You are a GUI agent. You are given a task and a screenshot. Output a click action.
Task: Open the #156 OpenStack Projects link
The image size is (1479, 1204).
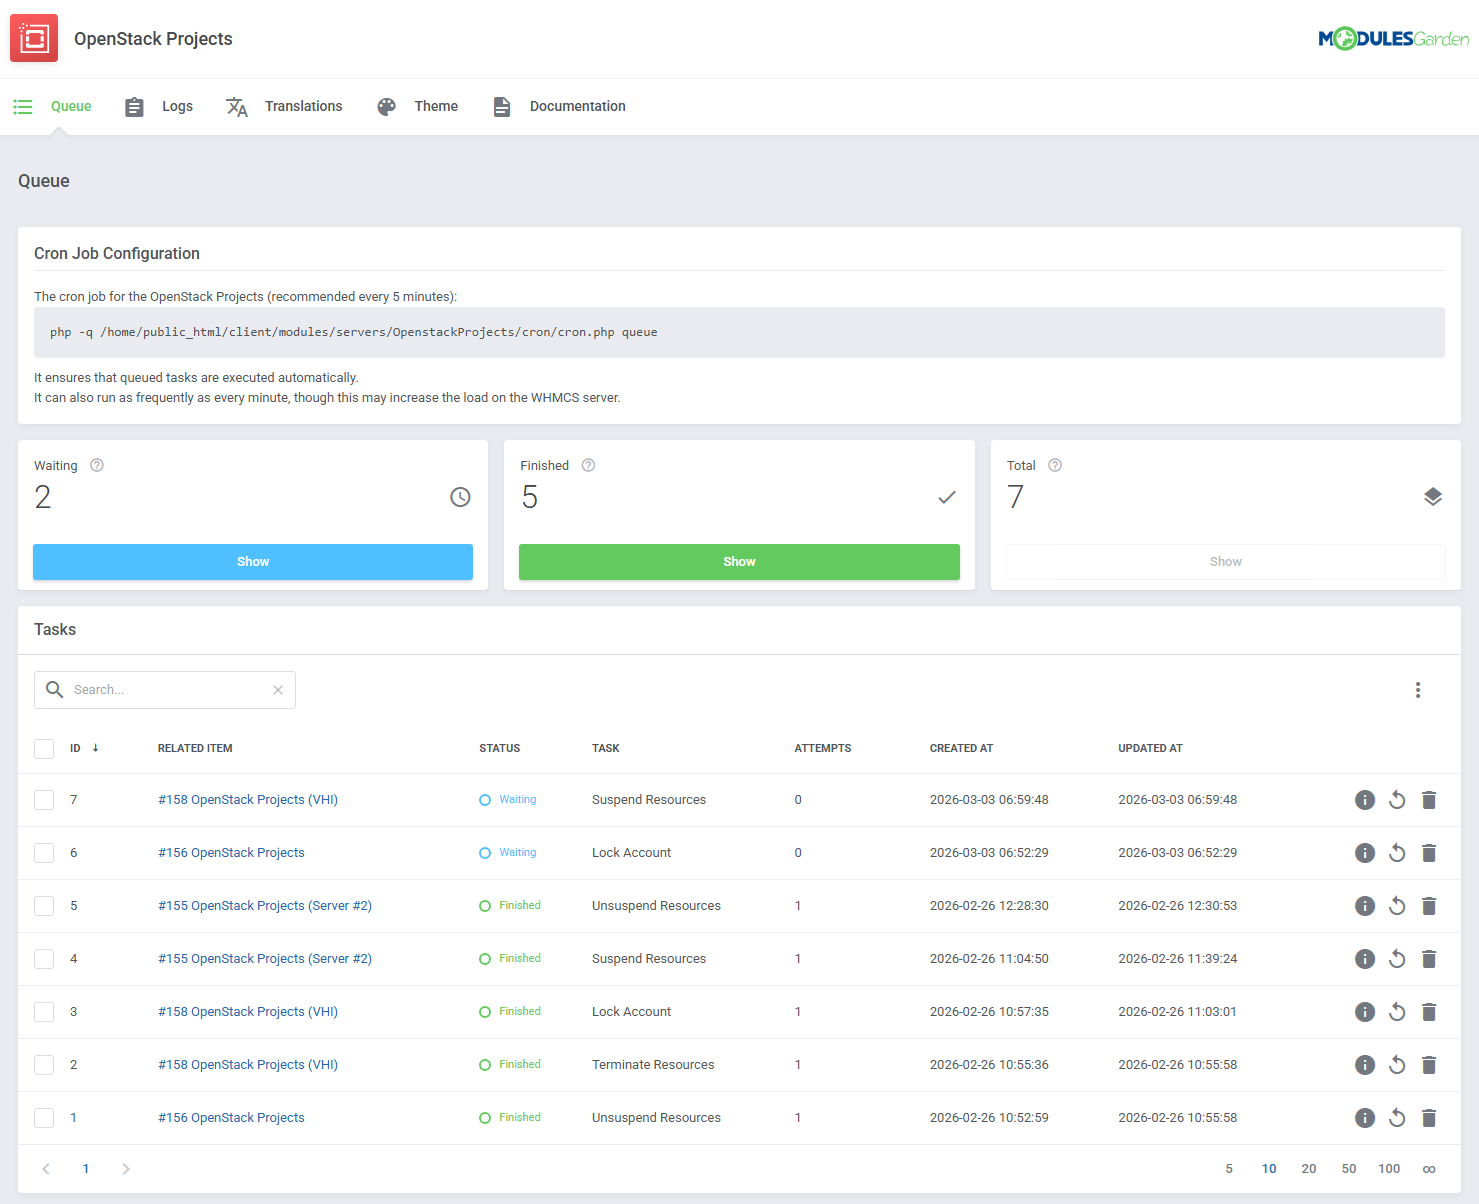(231, 852)
